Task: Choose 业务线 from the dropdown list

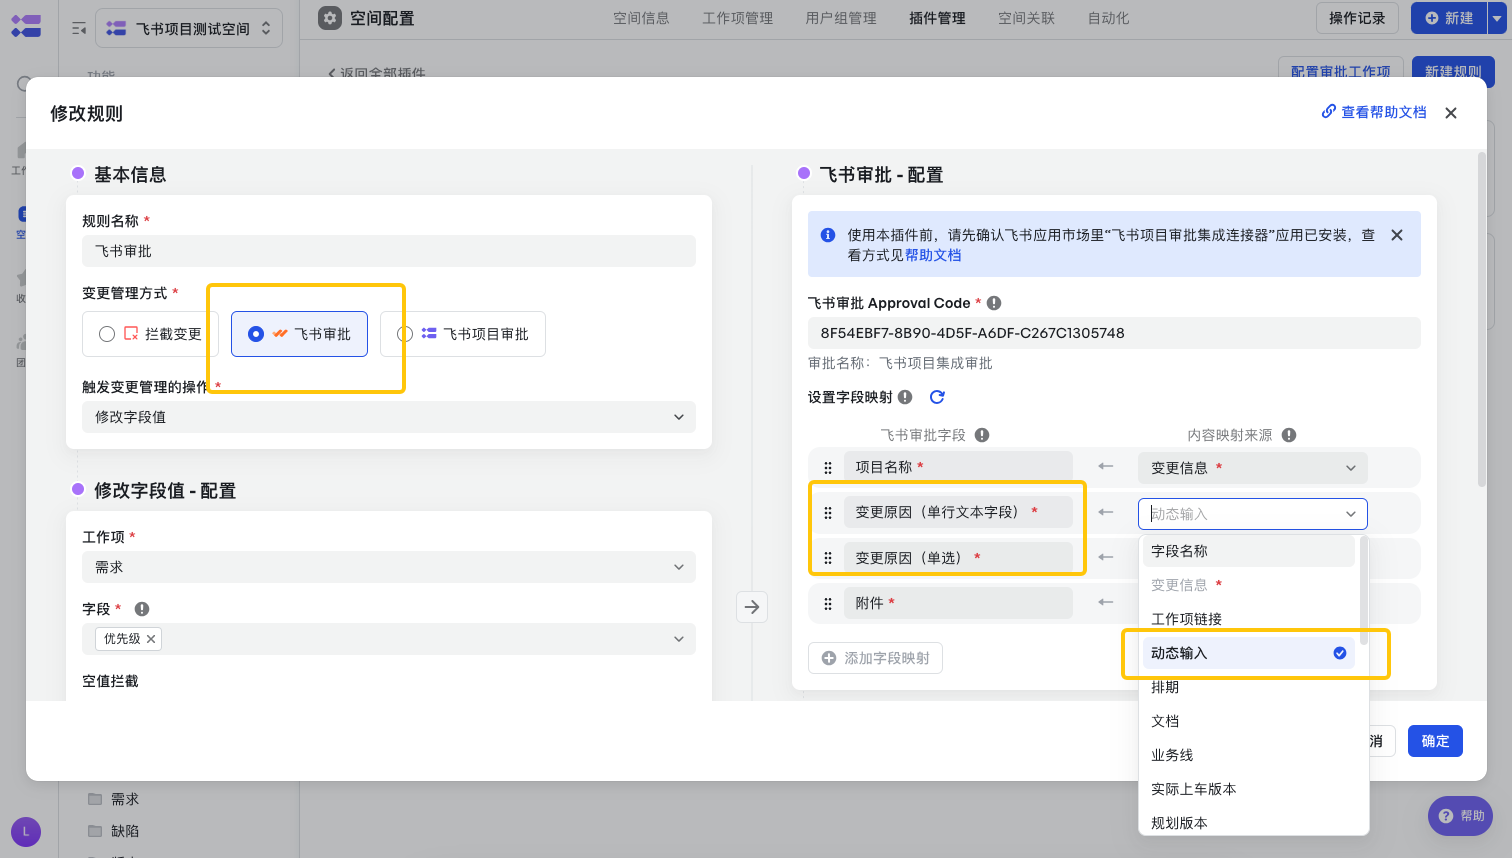Action: [x=1249, y=755]
